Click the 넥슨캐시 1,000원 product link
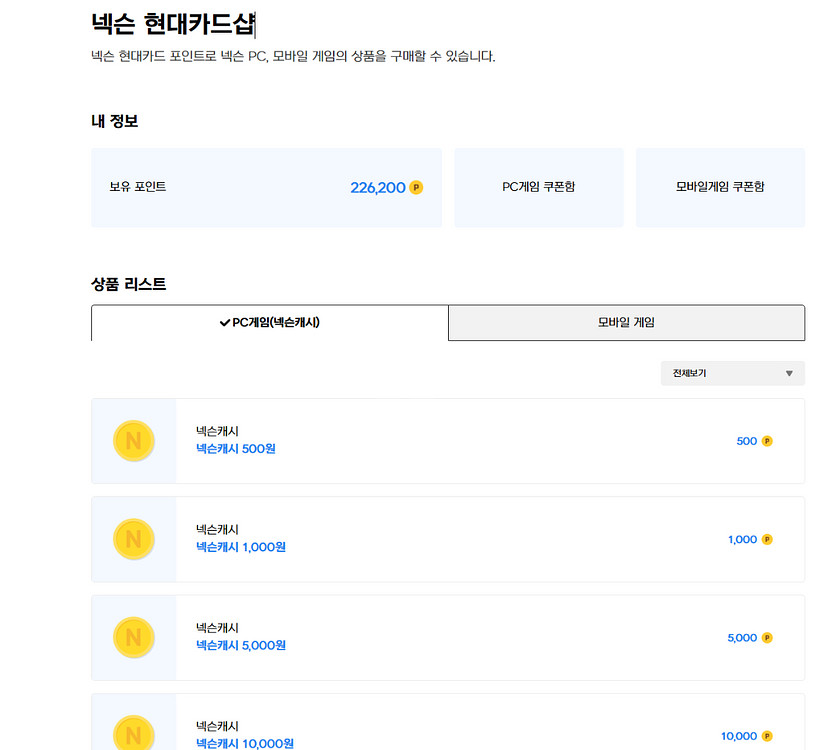Screen dimensions: 836x750 coord(241,547)
